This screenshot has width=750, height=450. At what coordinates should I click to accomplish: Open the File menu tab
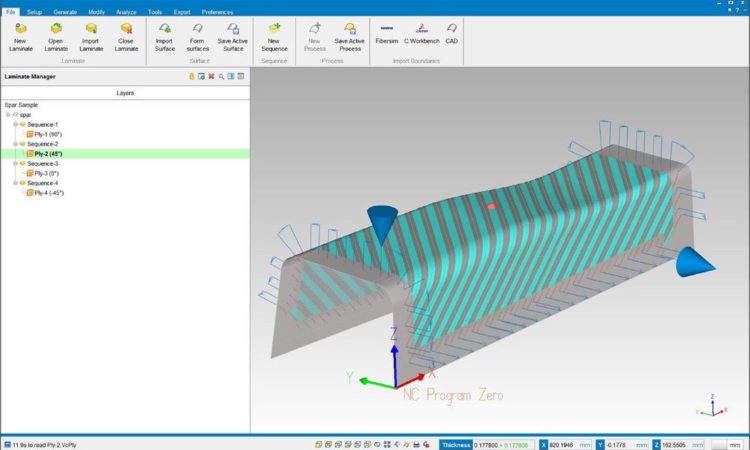click(x=11, y=12)
